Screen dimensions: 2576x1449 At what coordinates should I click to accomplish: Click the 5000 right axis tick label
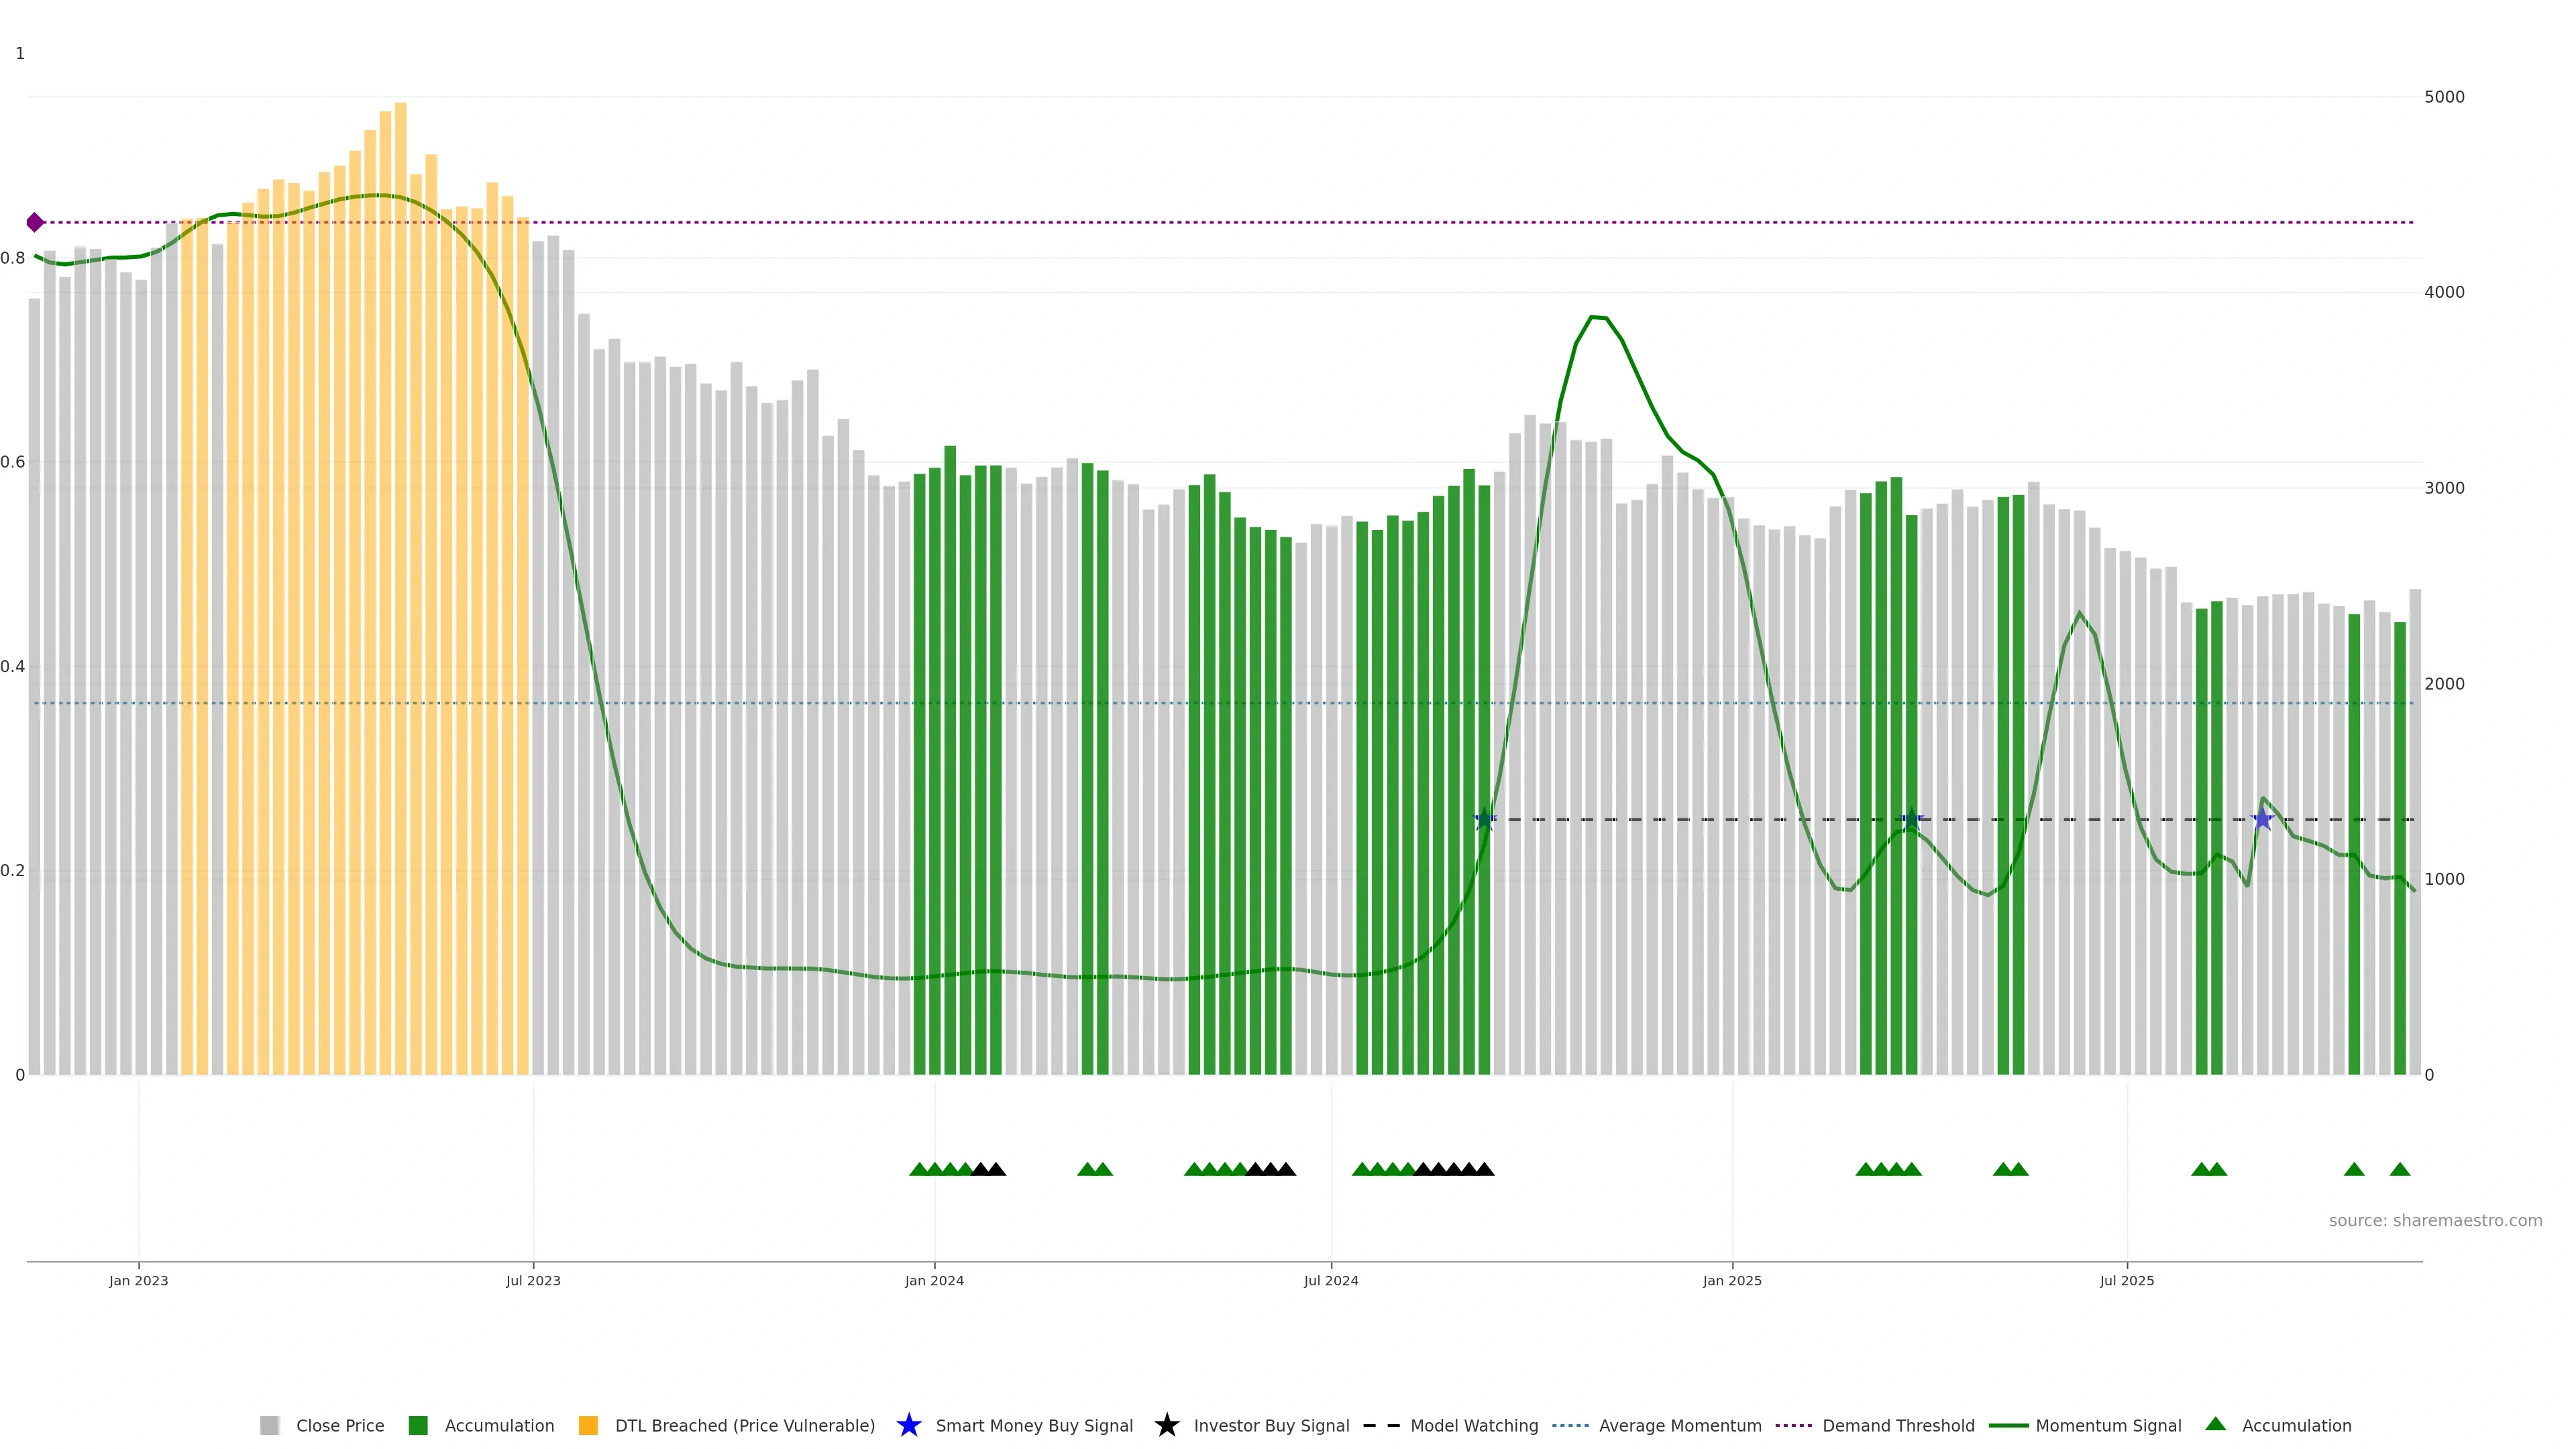coord(2444,97)
